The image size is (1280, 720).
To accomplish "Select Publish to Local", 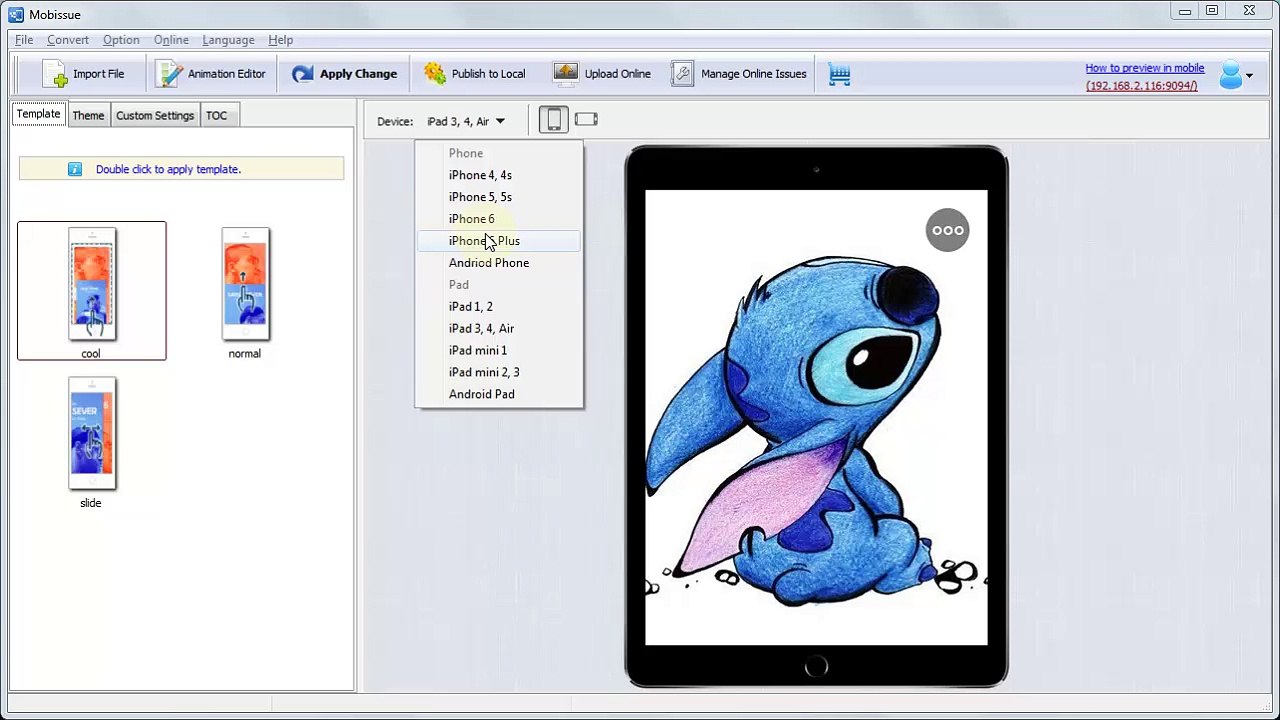I will tap(474, 74).
